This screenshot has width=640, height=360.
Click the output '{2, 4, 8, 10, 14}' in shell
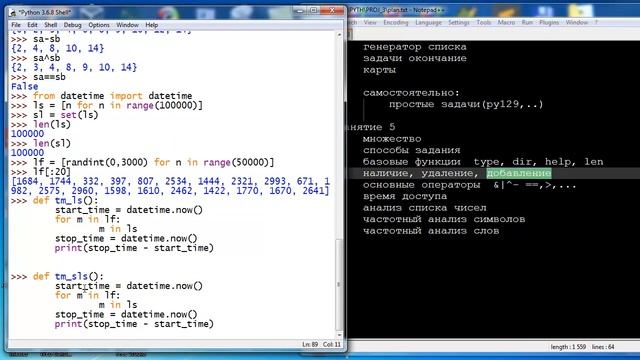[58, 48]
